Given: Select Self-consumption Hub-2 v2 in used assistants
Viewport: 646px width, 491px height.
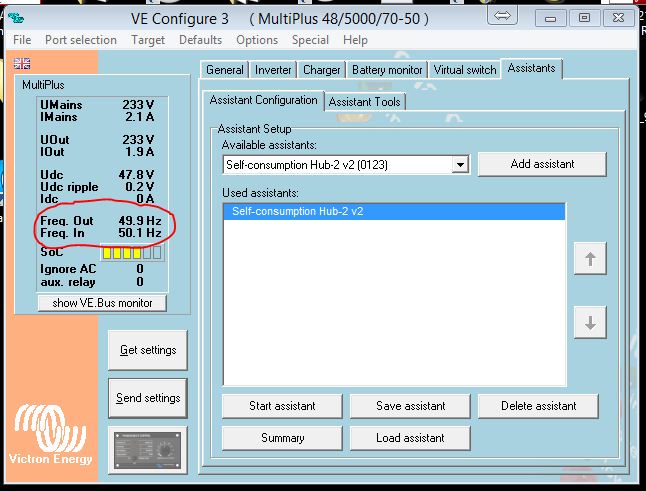Looking at the screenshot, I should pos(394,211).
